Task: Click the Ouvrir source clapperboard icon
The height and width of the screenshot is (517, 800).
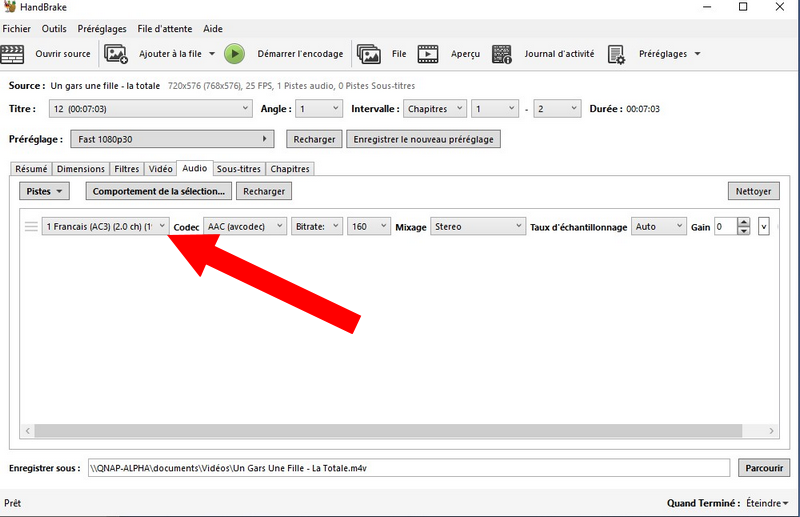Action: (x=14, y=54)
